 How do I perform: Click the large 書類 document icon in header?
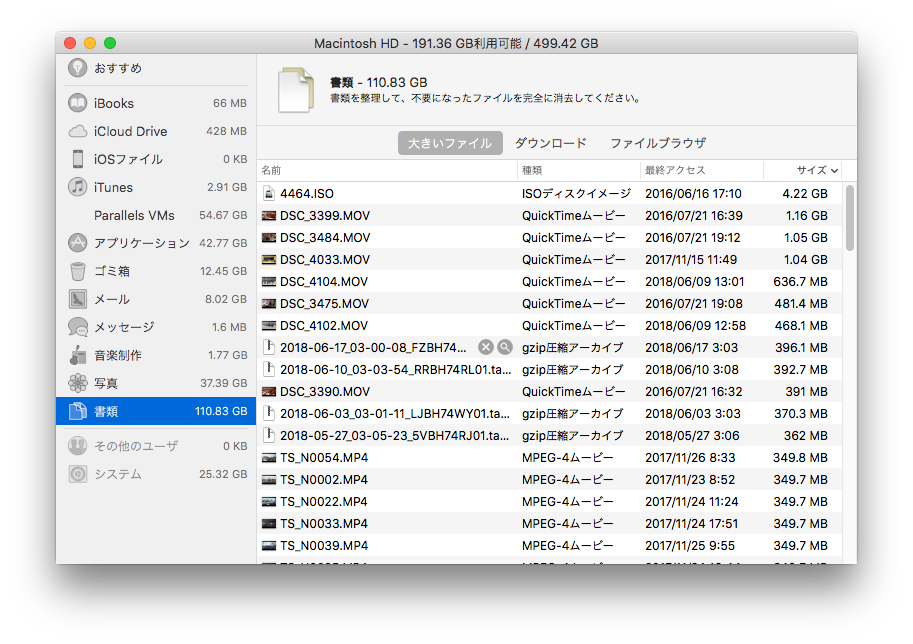[x=296, y=90]
